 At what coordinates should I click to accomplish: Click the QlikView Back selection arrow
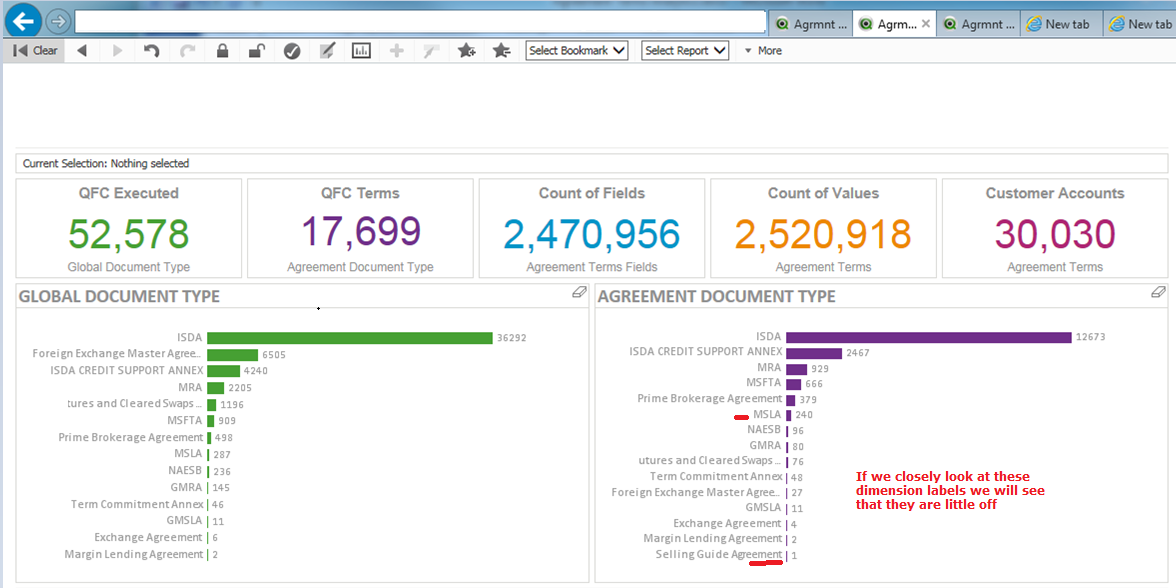(82, 51)
